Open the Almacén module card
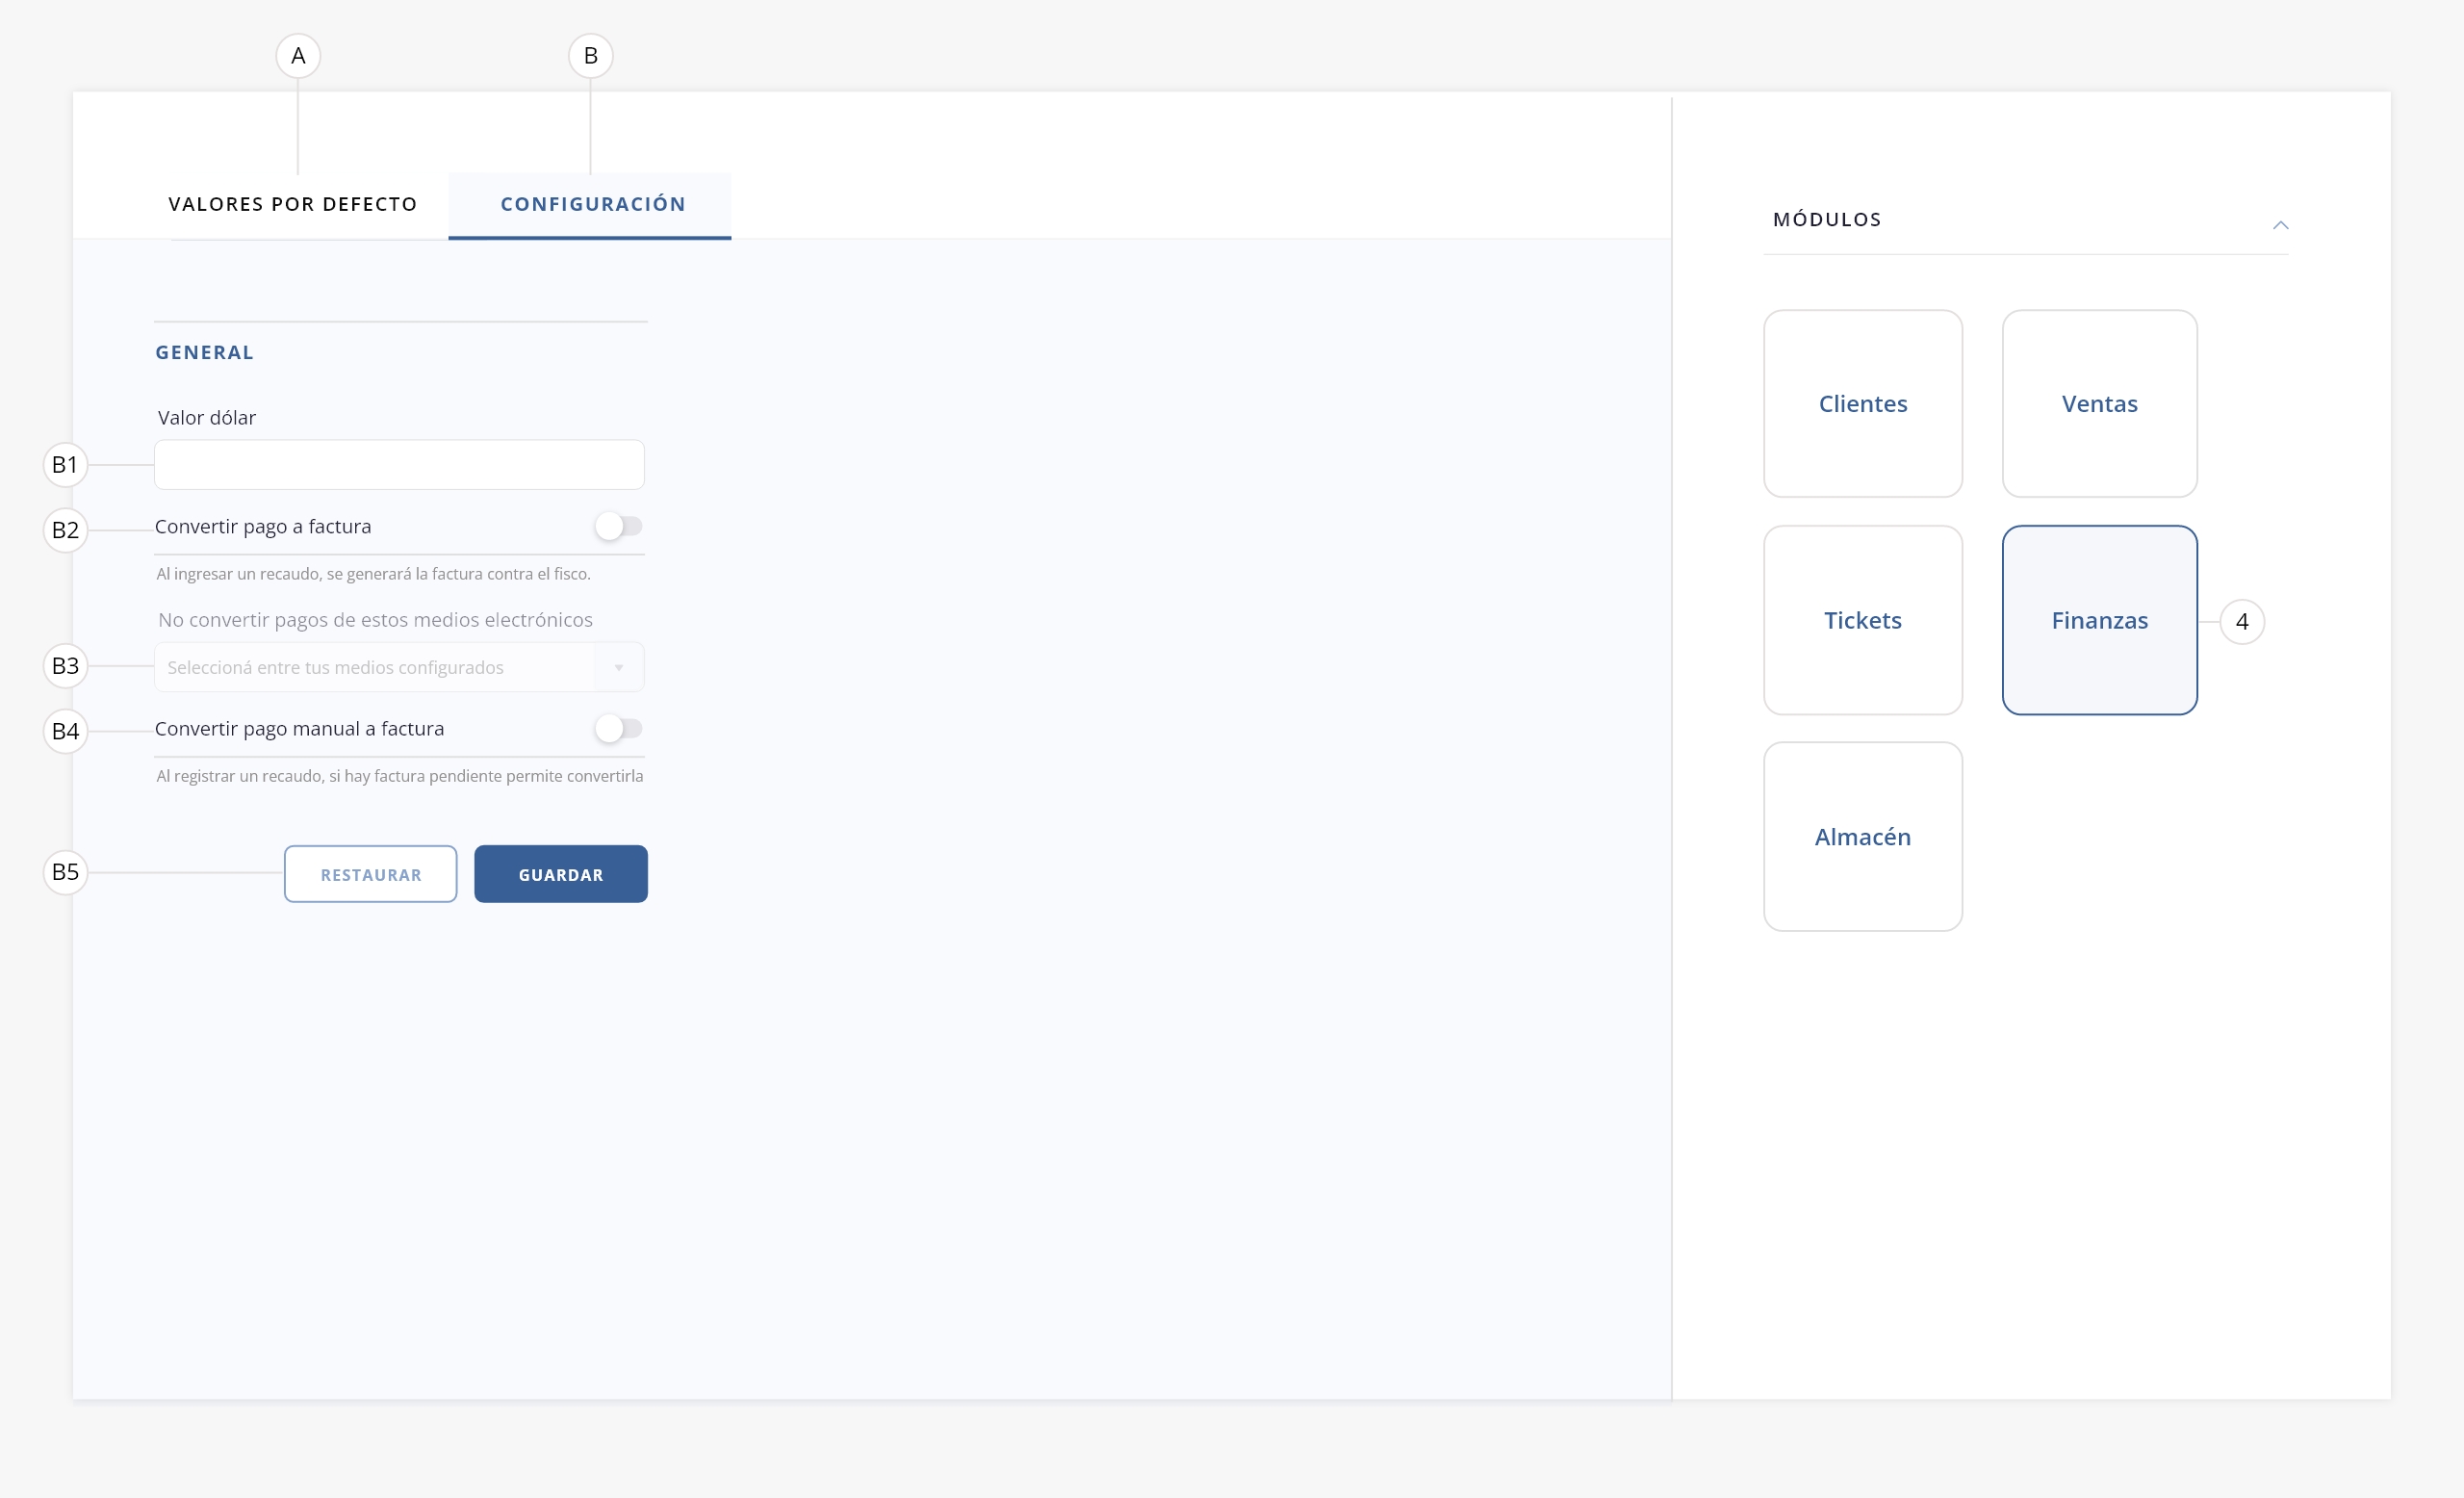 pos(1862,836)
